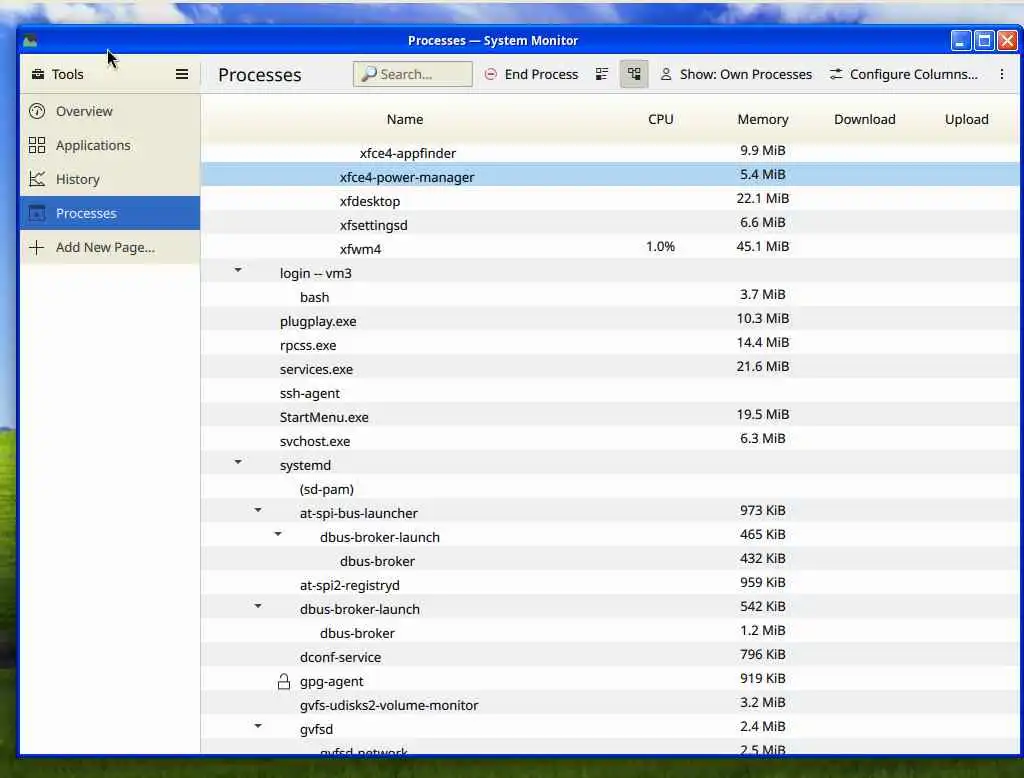Image resolution: width=1024 pixels, height=778 pixels.
Task: Select the at-spi2-registryd process
Action: coord(609,583)
